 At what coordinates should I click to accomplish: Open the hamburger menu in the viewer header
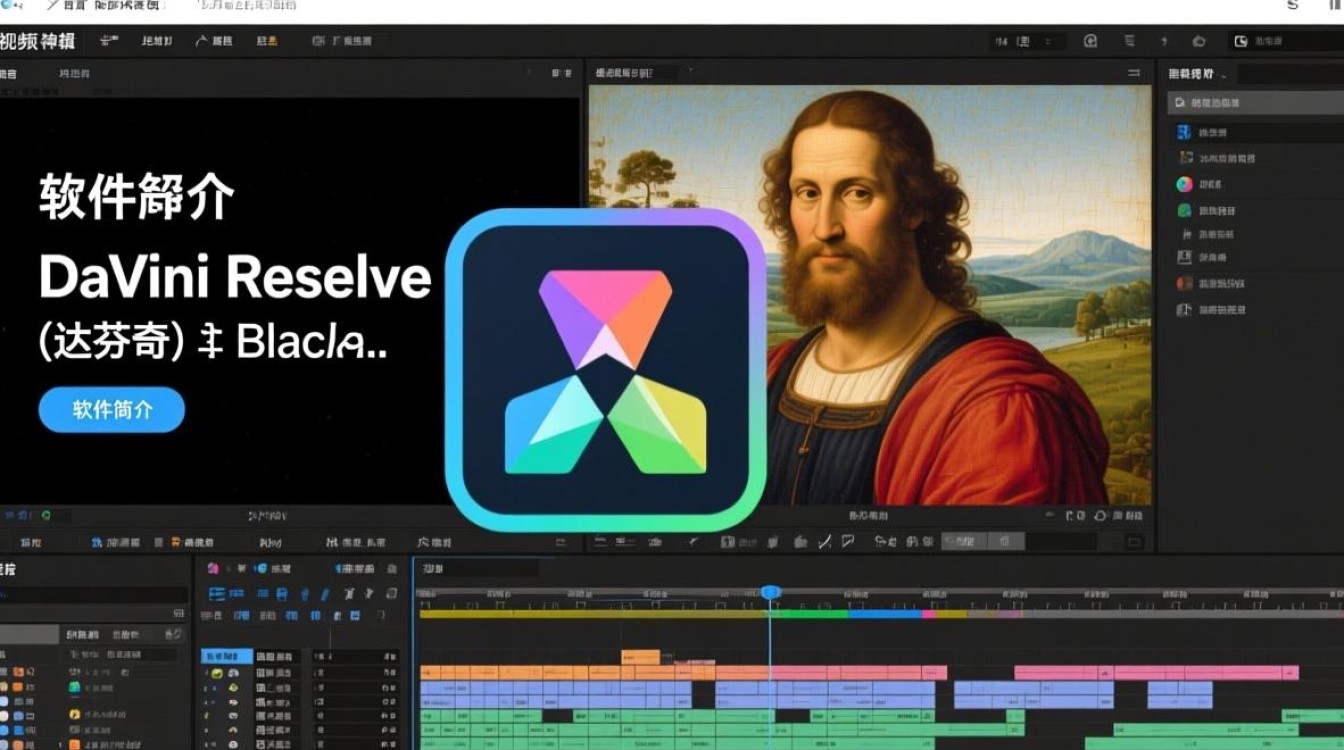pos(1133,73)
